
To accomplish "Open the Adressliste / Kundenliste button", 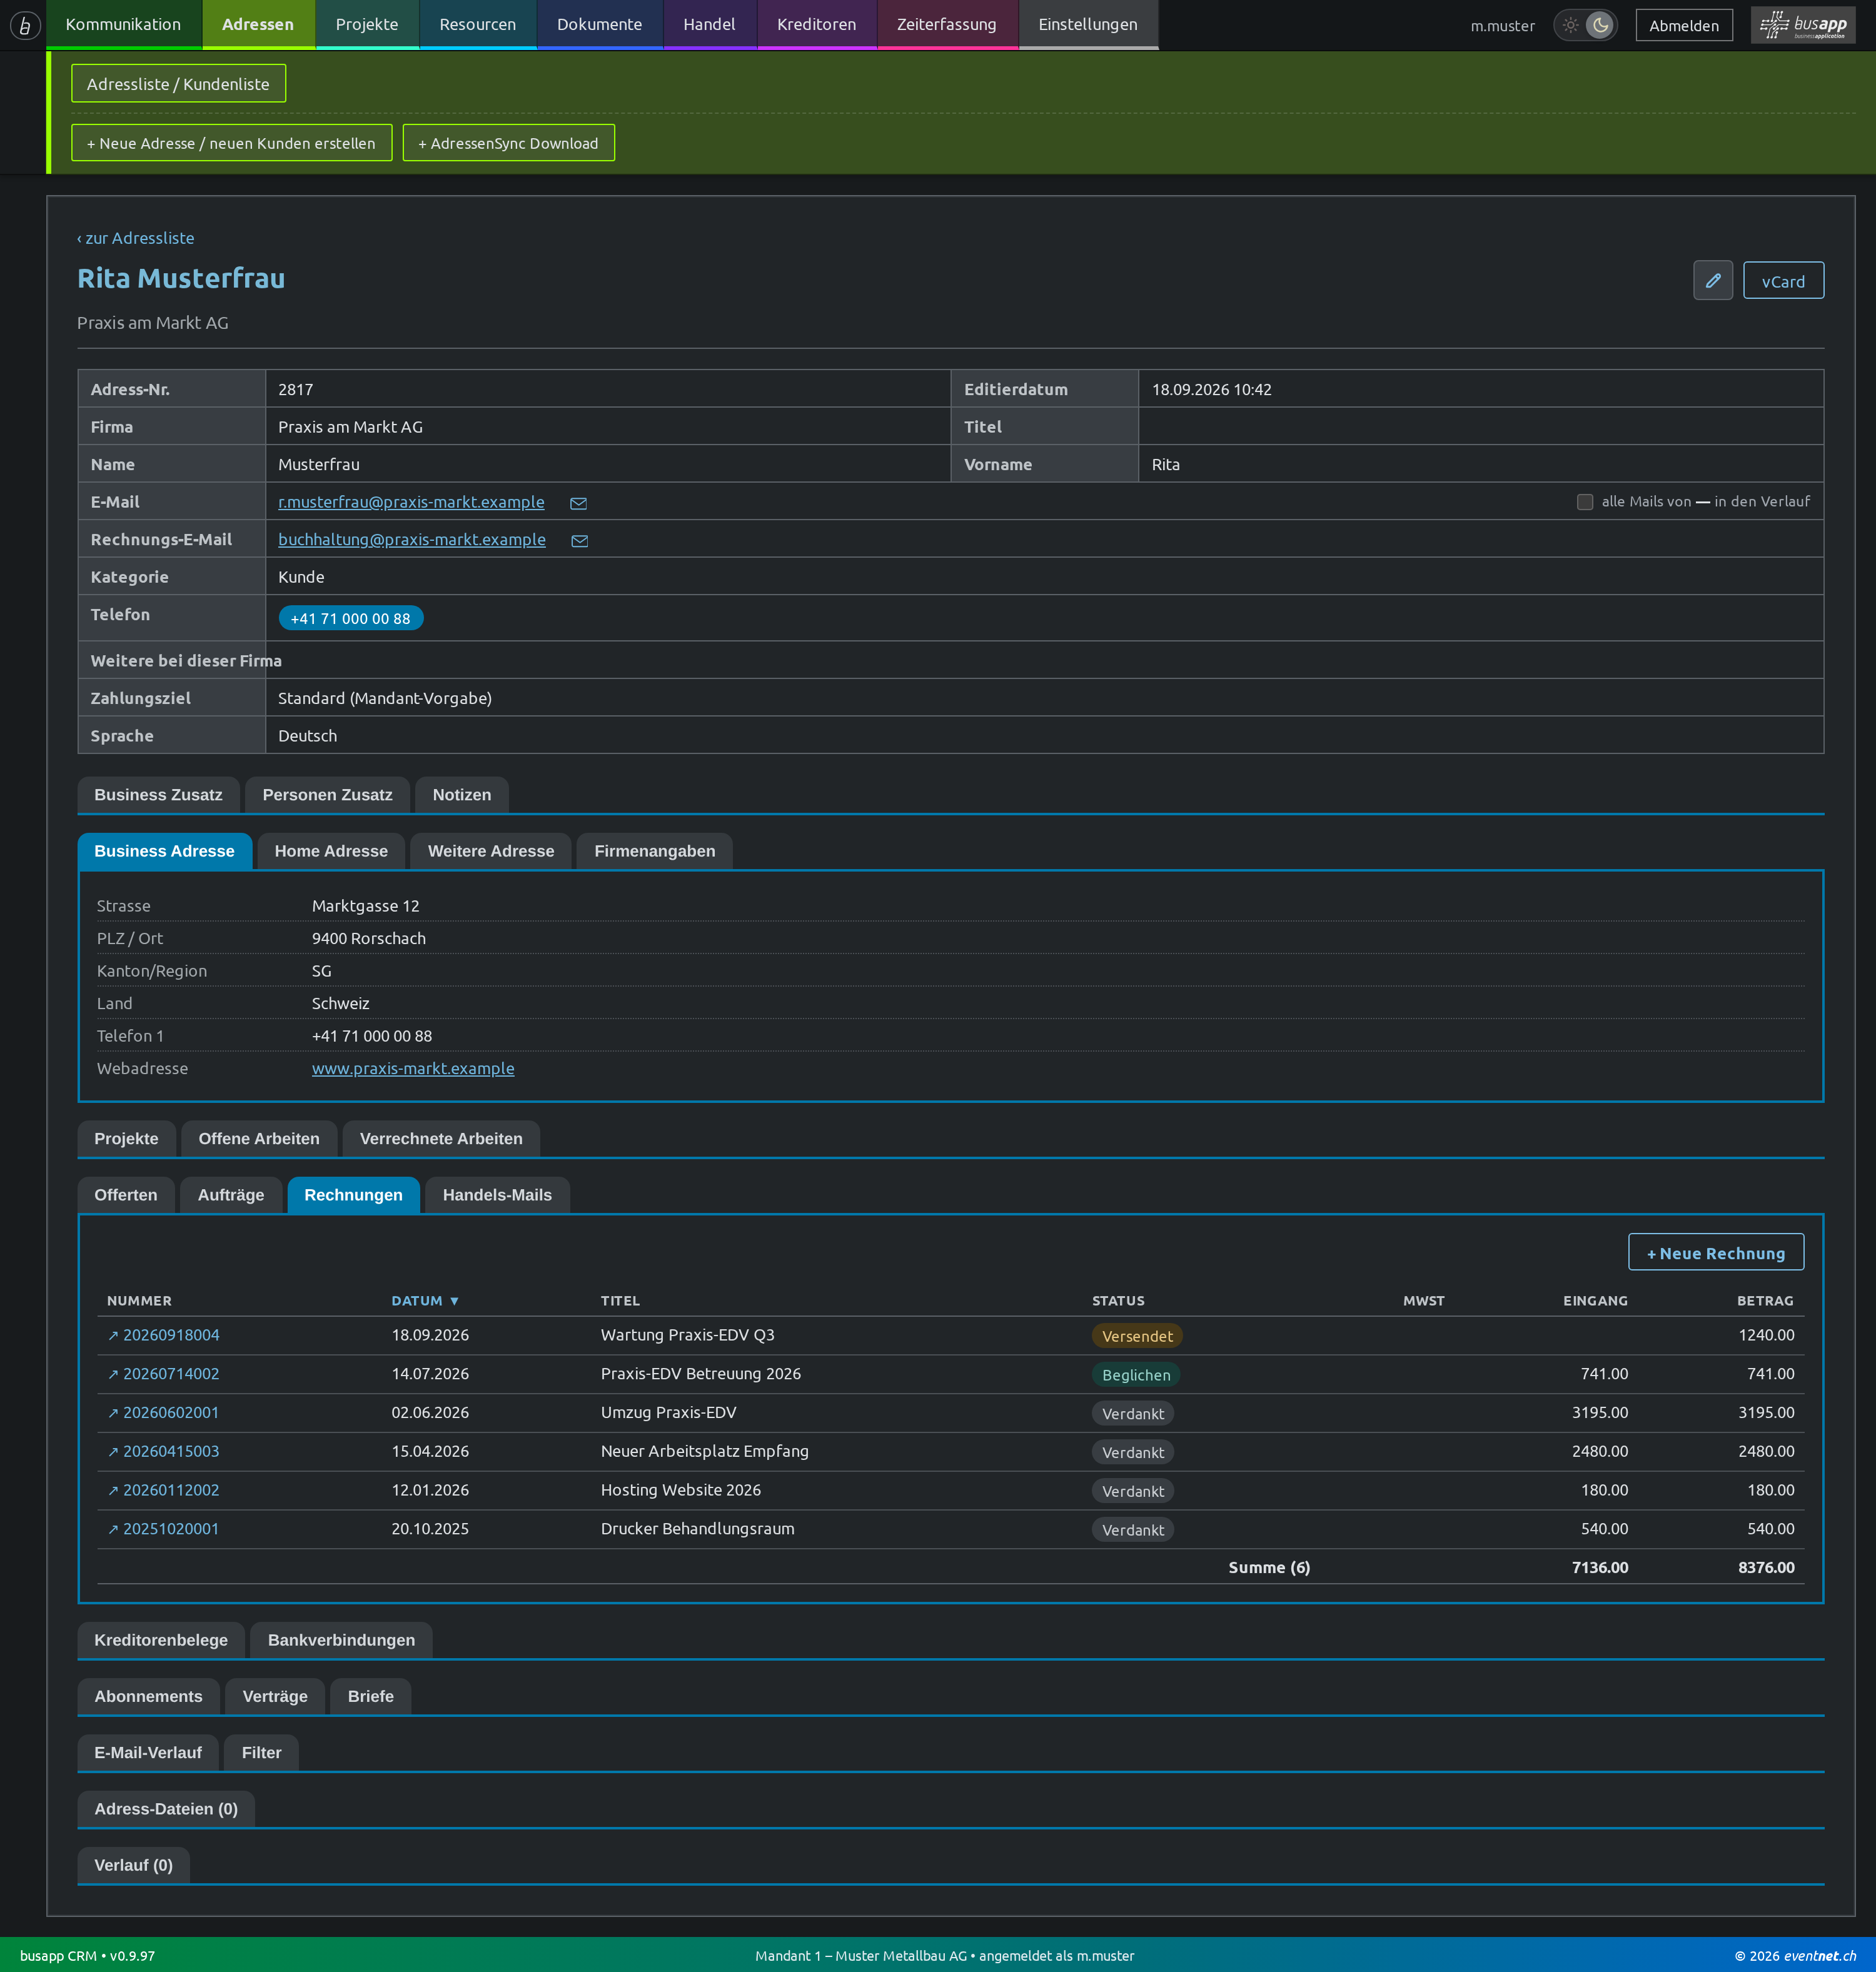I will pos(178,84).
